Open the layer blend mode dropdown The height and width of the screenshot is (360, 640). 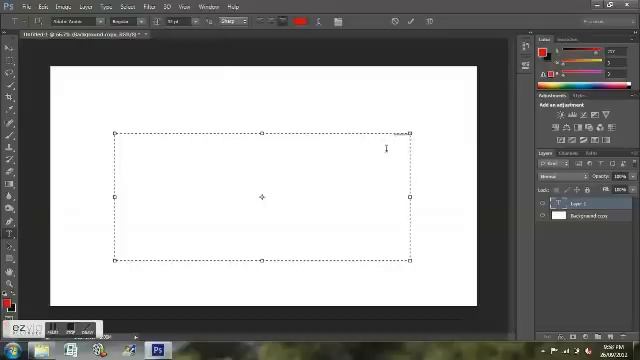tap(563, 177)
